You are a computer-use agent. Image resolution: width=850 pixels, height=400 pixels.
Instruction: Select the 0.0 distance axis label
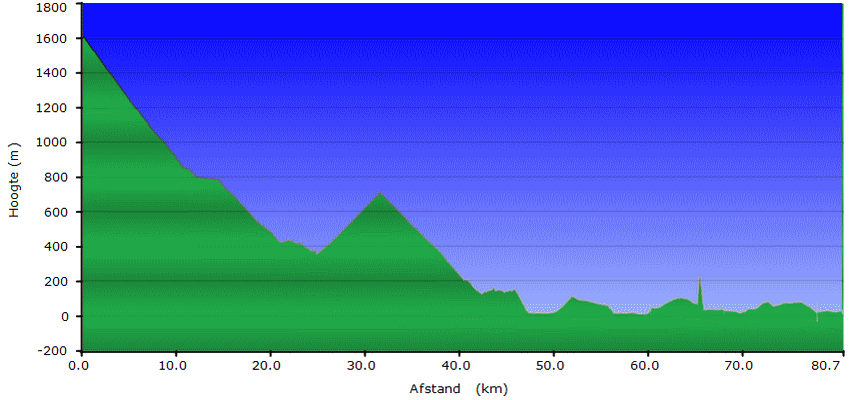point(81,366)
